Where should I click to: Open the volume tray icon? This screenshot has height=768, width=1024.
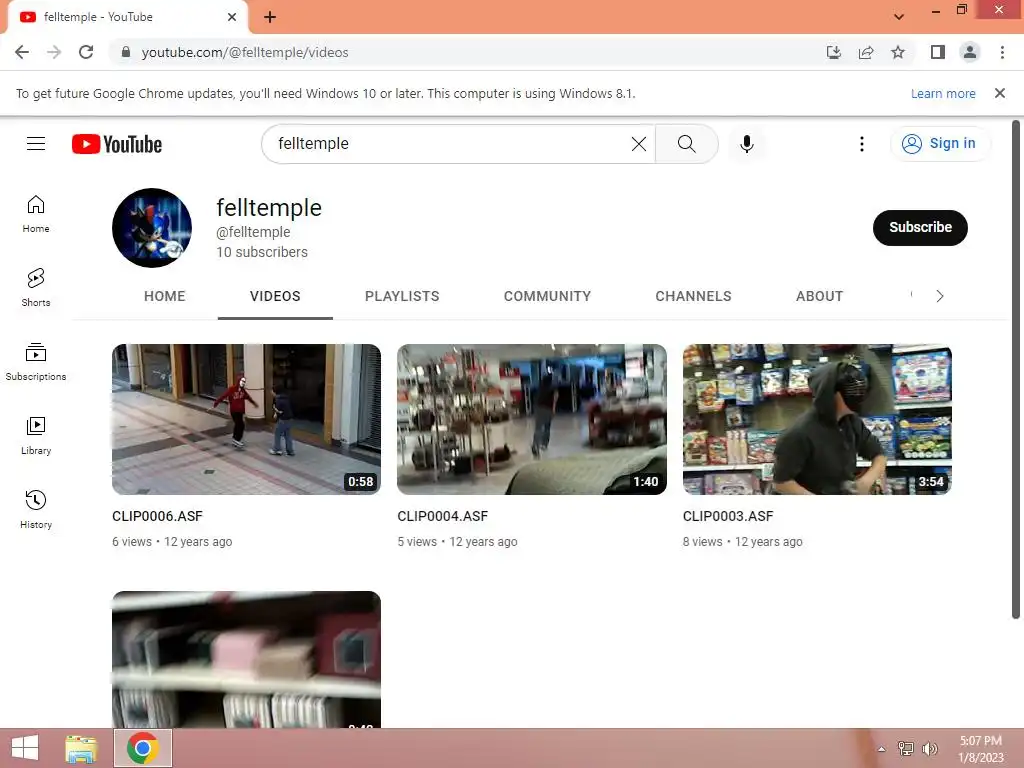click(x=930, y=748)
